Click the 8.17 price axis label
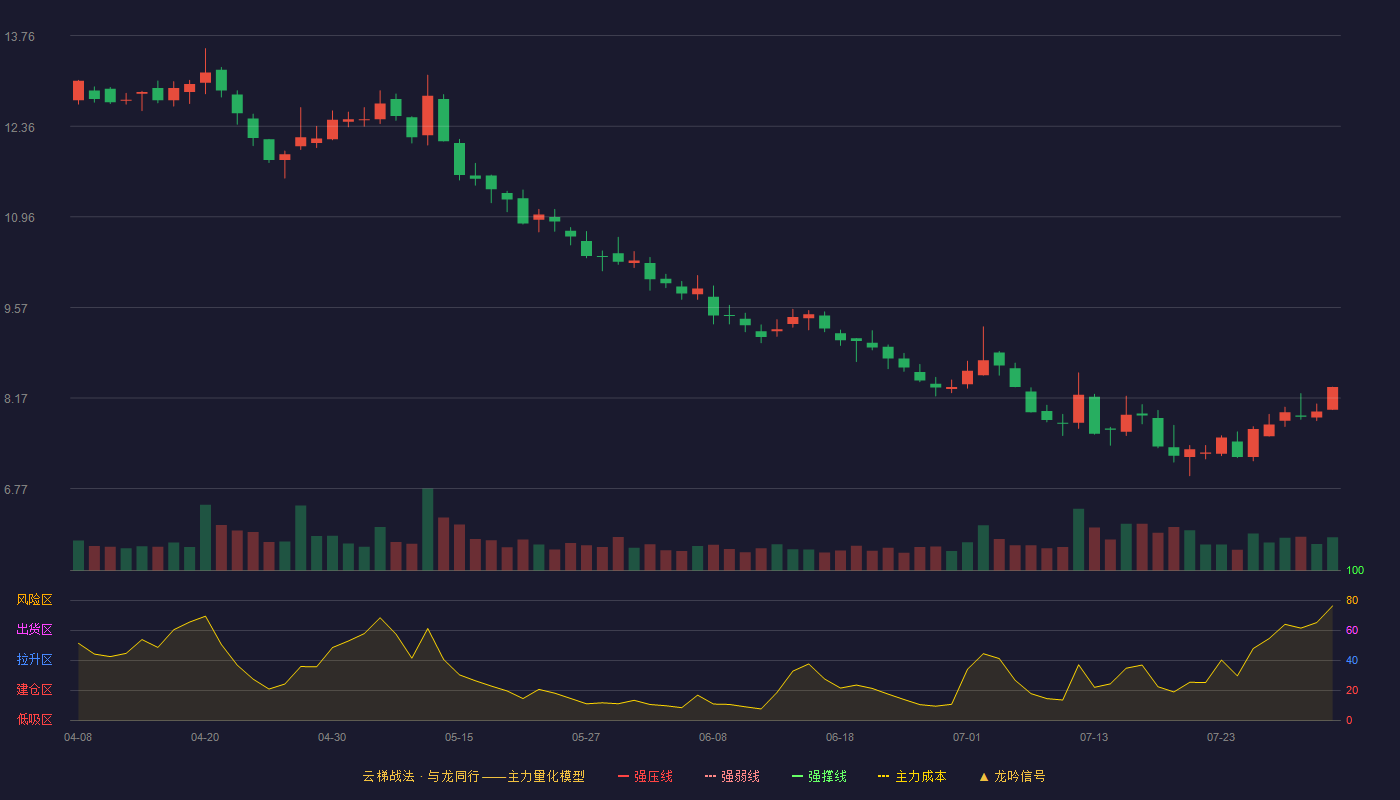1400x800 pixels. click(x=16, y=399)
